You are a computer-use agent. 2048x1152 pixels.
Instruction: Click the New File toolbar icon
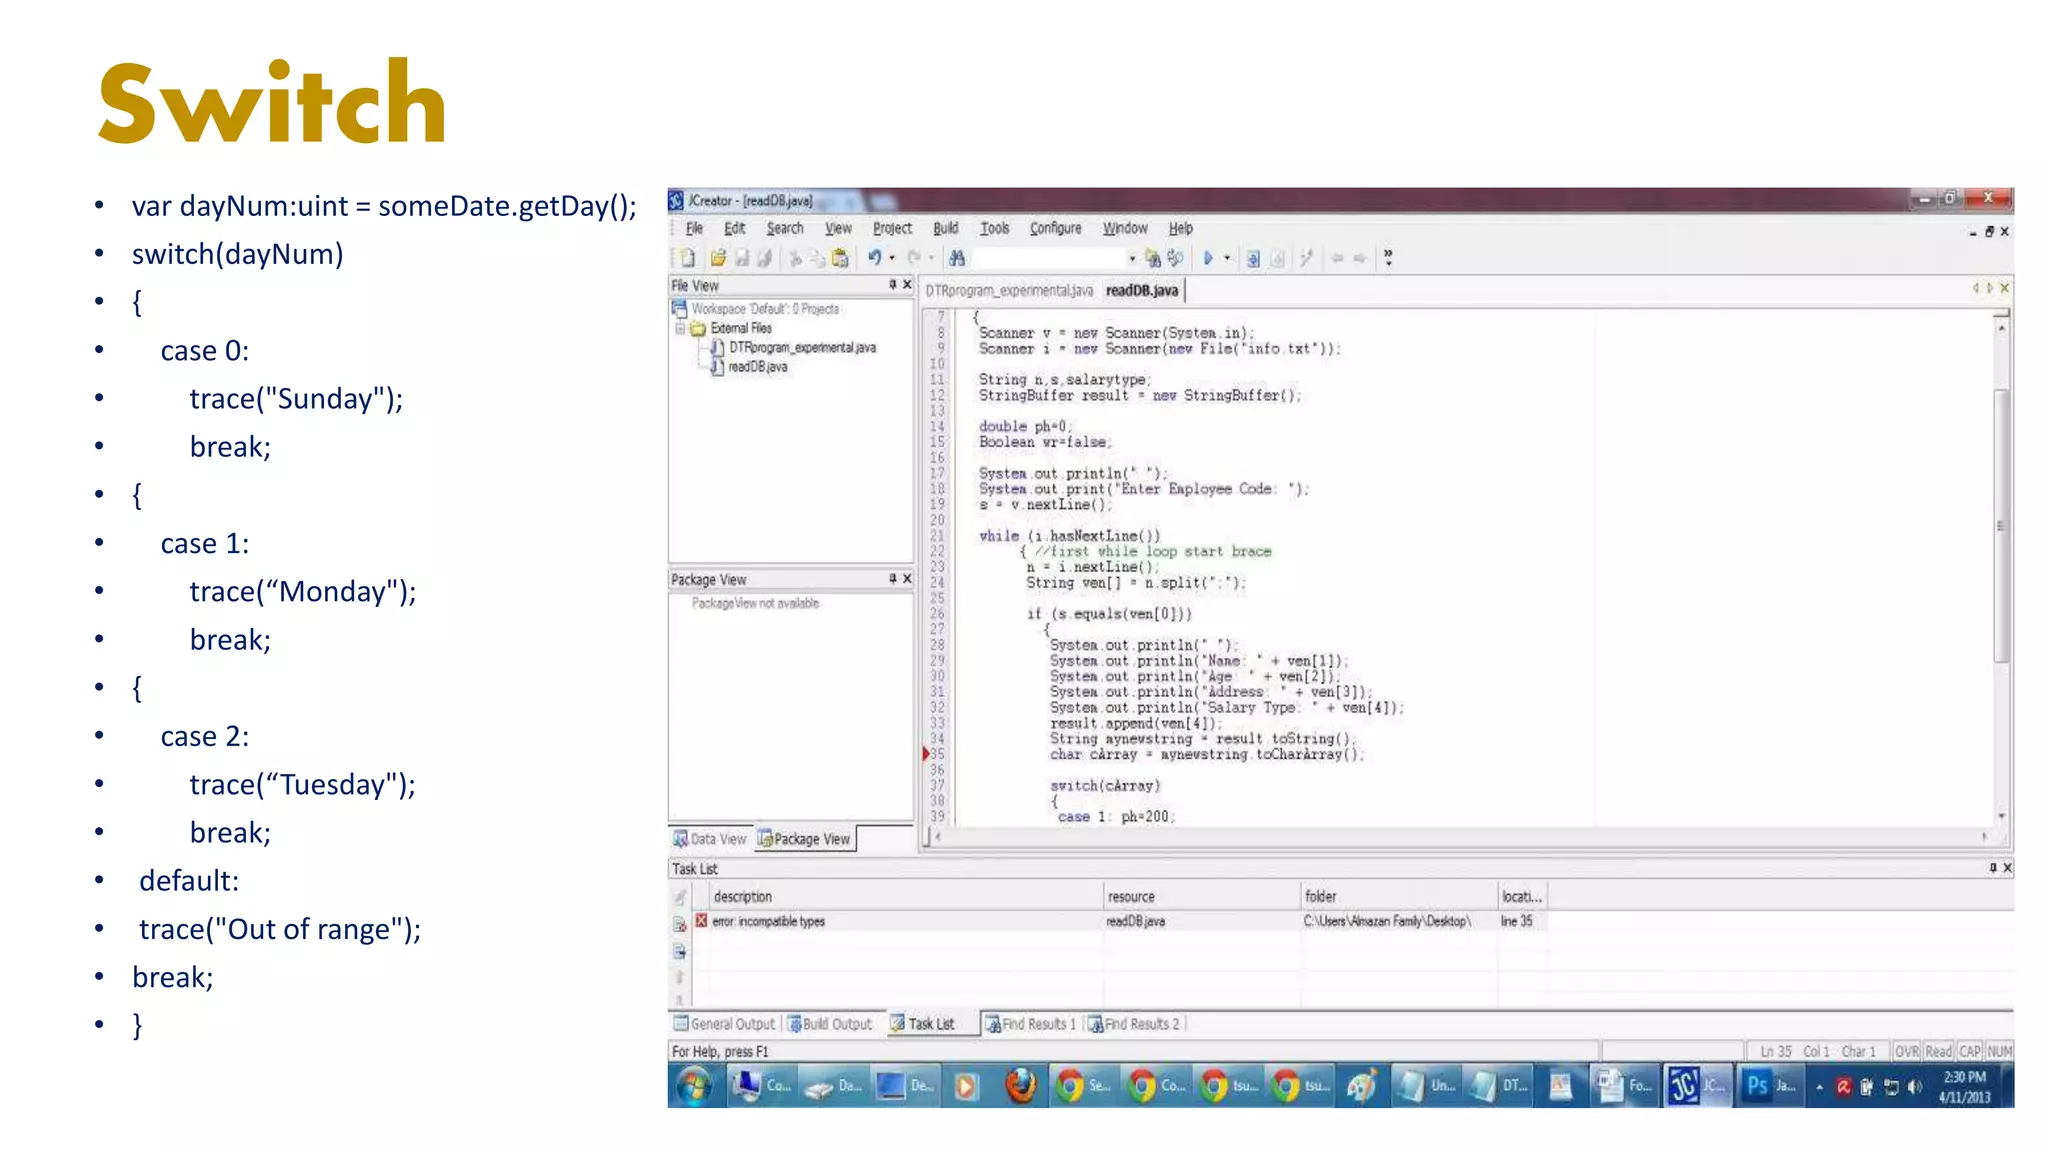click(688, 258)
